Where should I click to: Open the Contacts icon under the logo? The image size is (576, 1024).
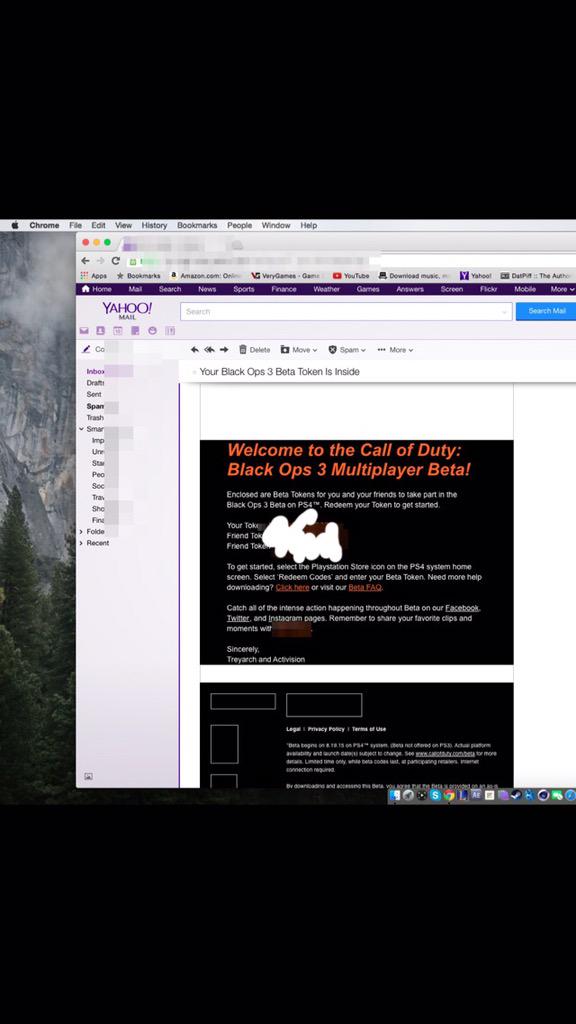(101, 331)
